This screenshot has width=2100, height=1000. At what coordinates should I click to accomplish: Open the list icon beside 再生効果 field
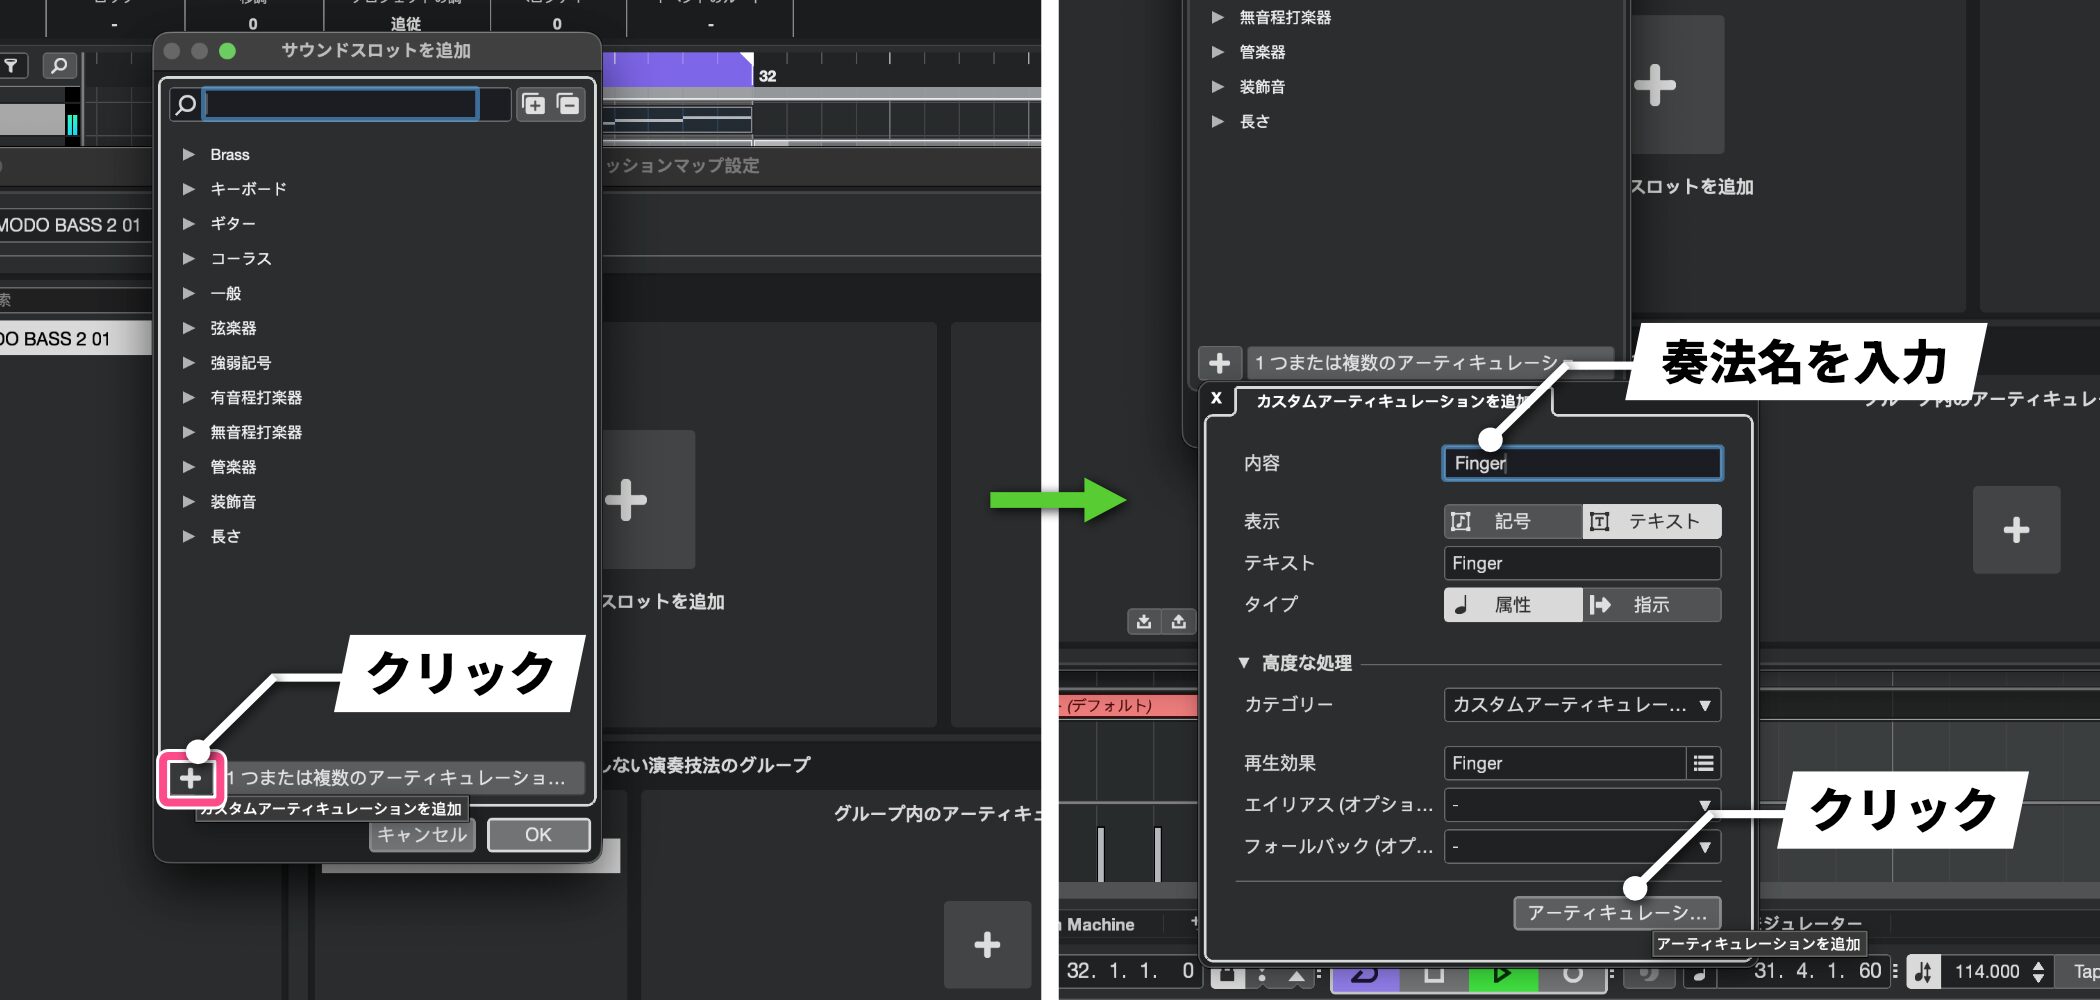(x=1703, y=764)
